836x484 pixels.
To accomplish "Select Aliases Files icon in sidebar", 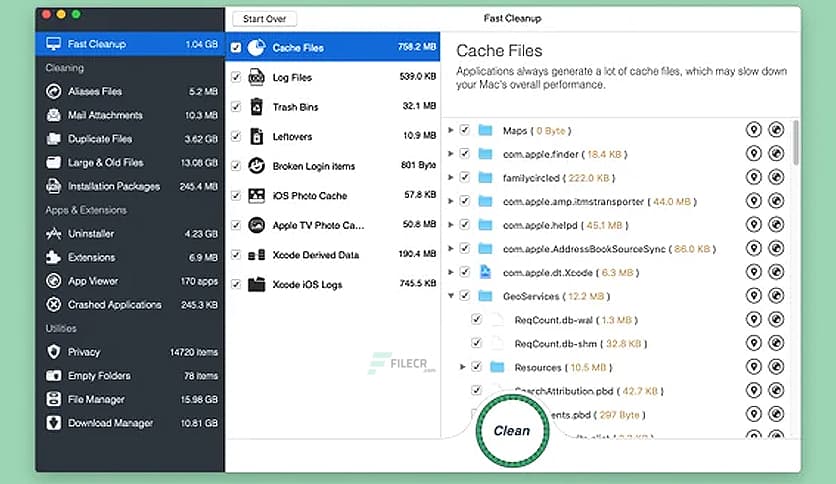I will point(53,91).
